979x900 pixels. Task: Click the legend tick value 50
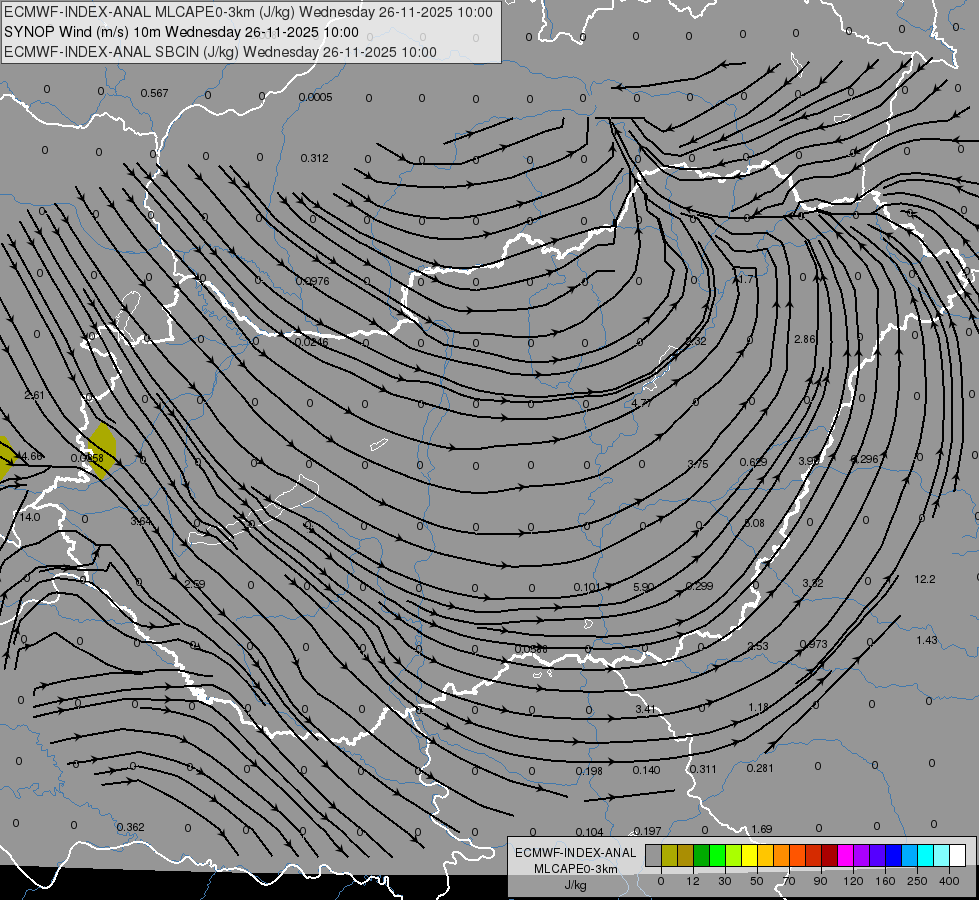click(757, 881)
